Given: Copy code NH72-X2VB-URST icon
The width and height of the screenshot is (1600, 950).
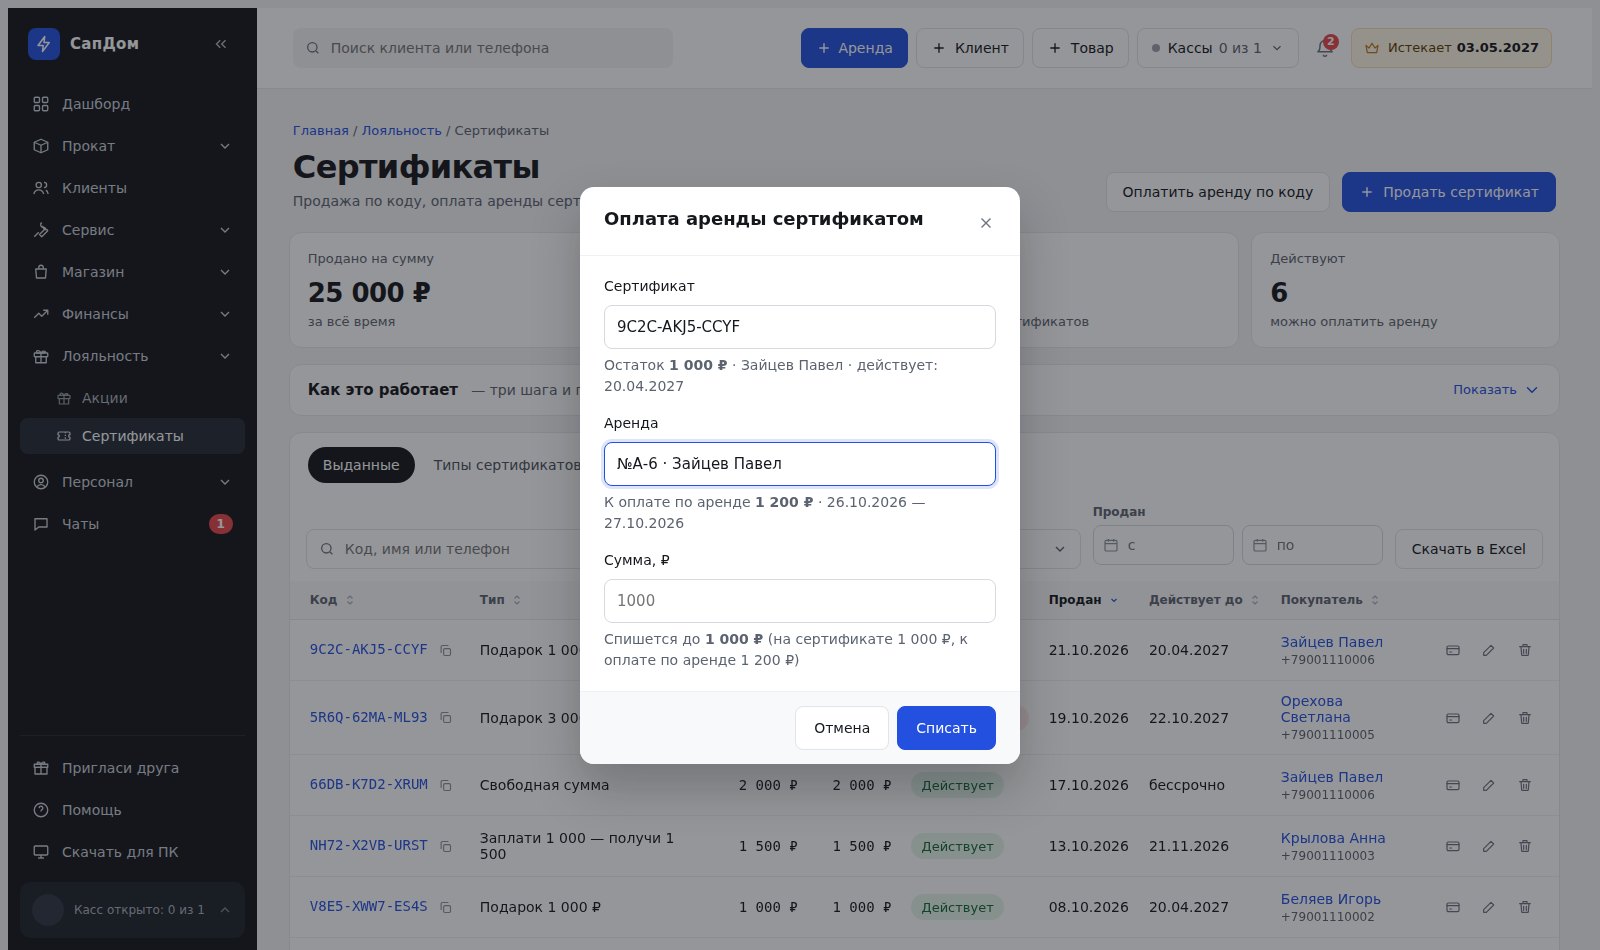Looking at the screenshot, I should coord(446,847).
